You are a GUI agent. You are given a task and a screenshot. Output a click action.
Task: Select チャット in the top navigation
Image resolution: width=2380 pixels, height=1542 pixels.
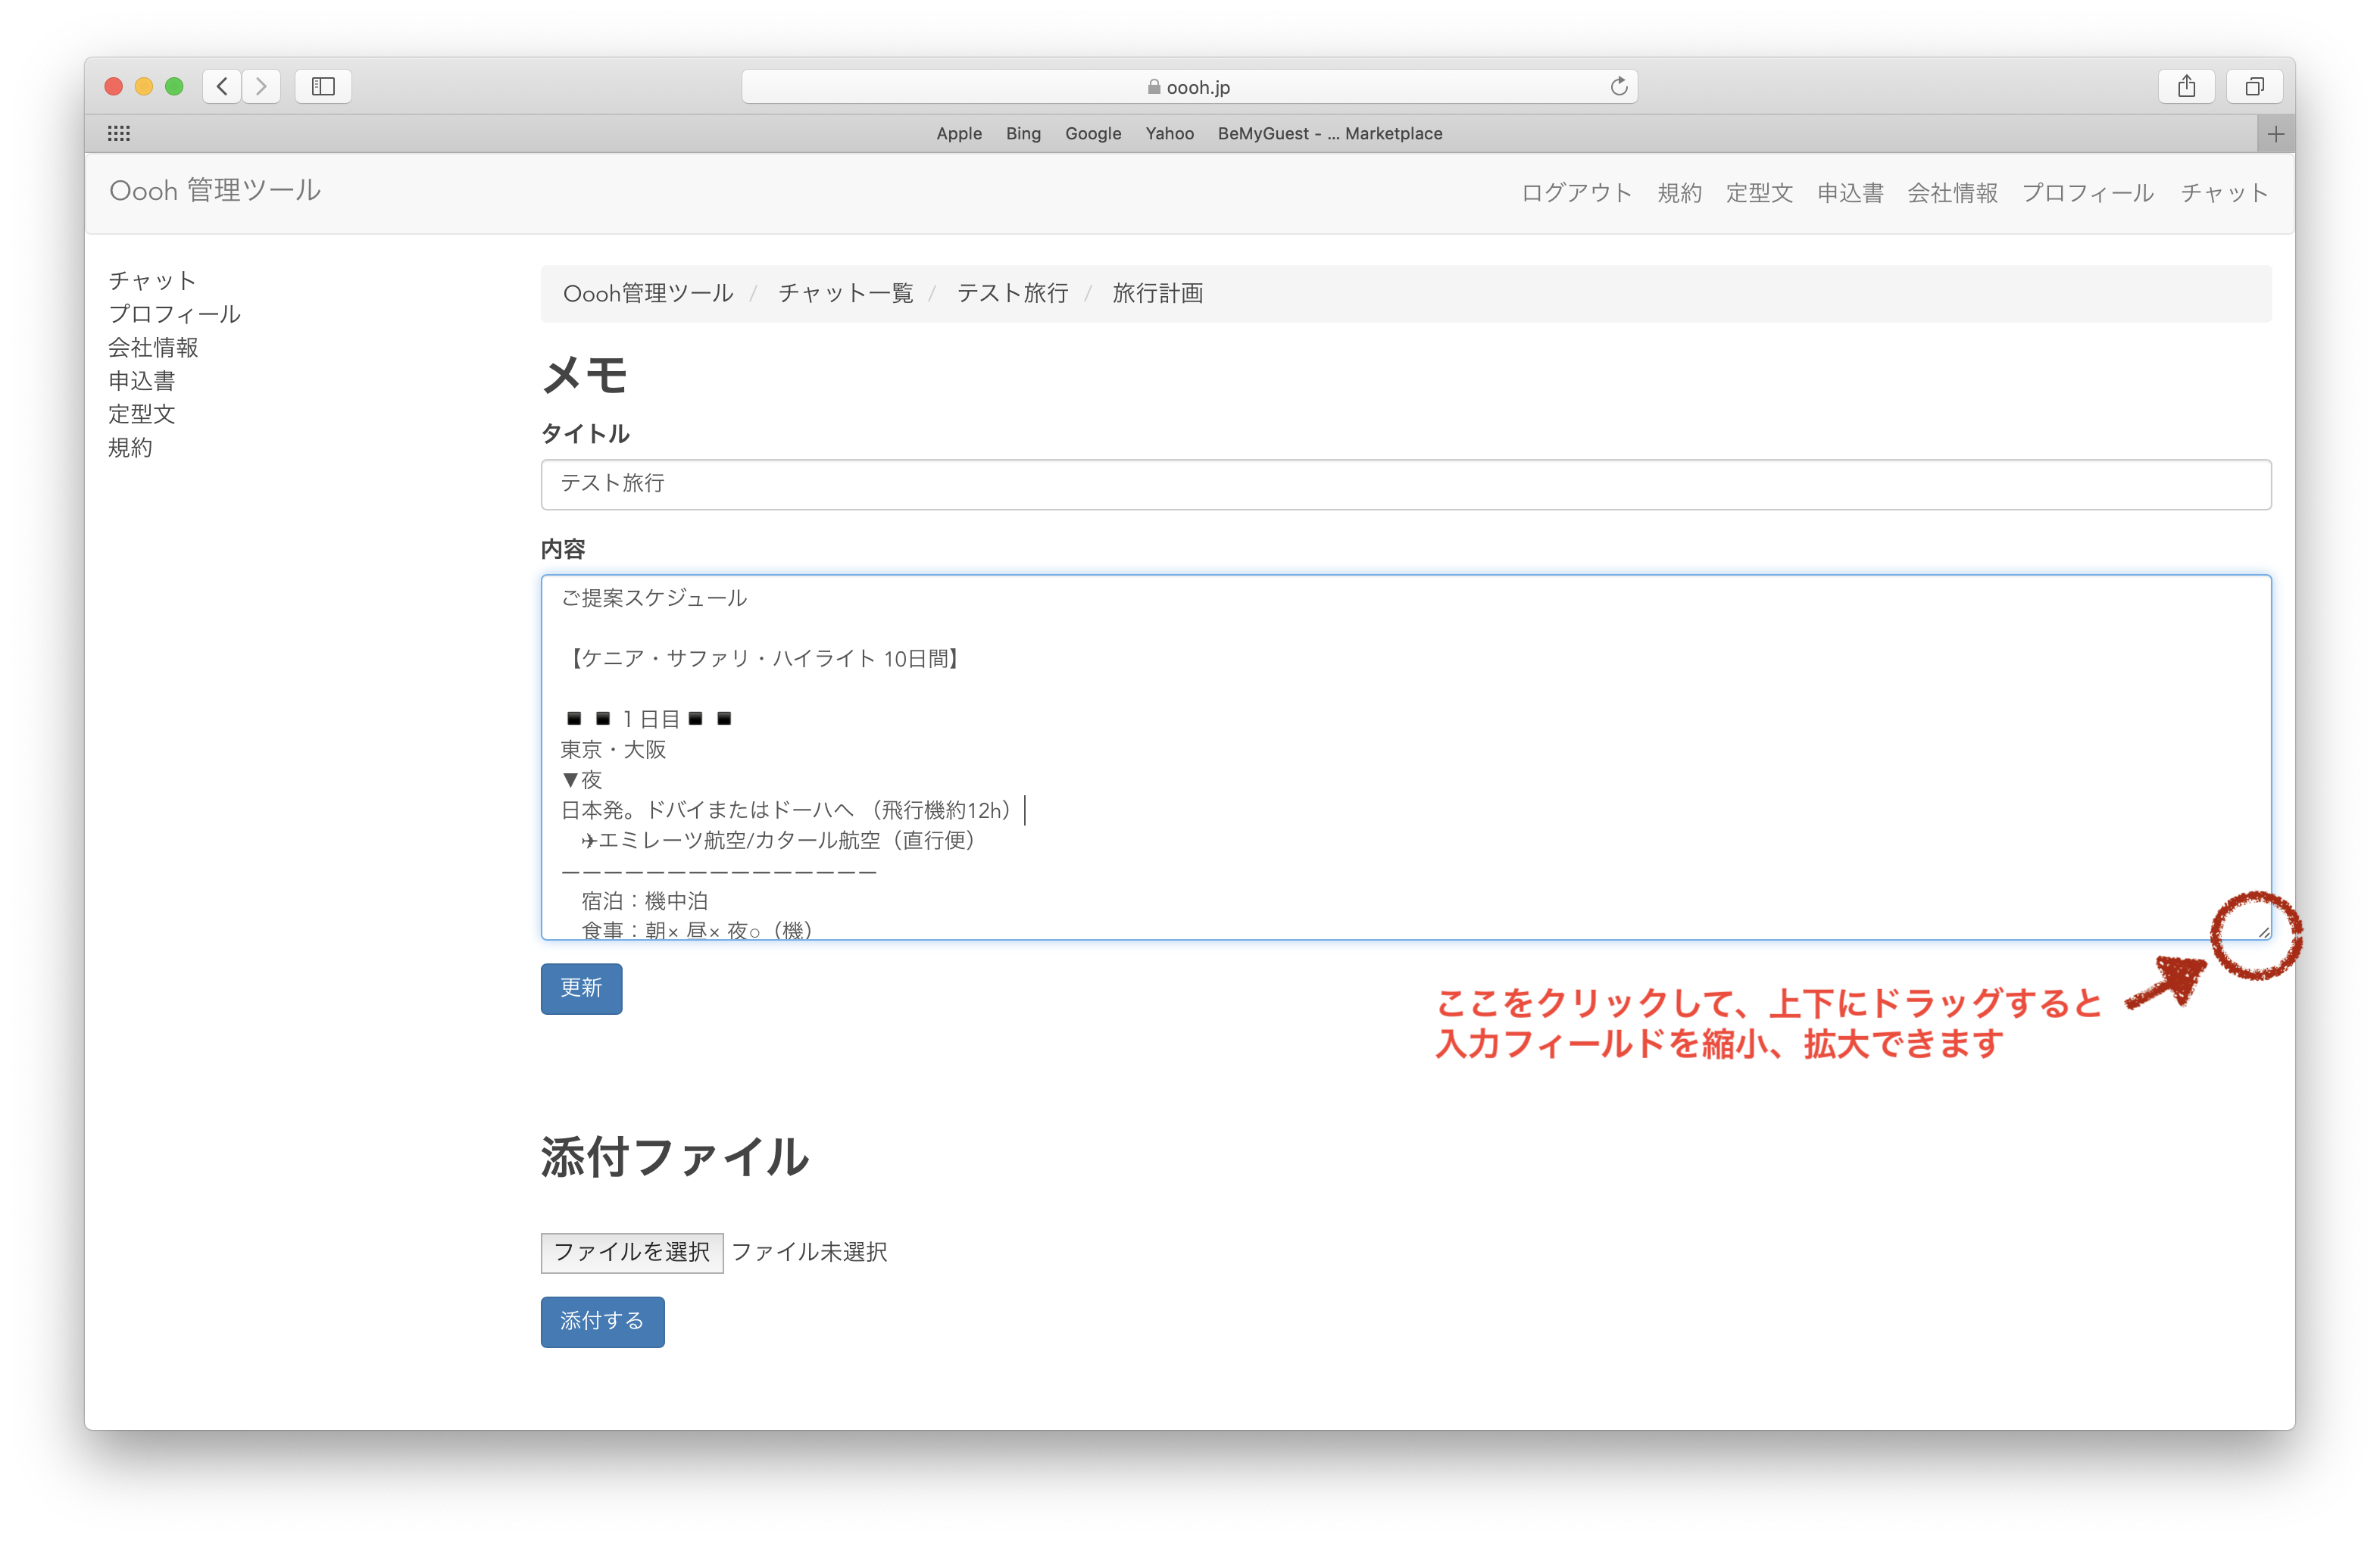[x=2224, y=193]
